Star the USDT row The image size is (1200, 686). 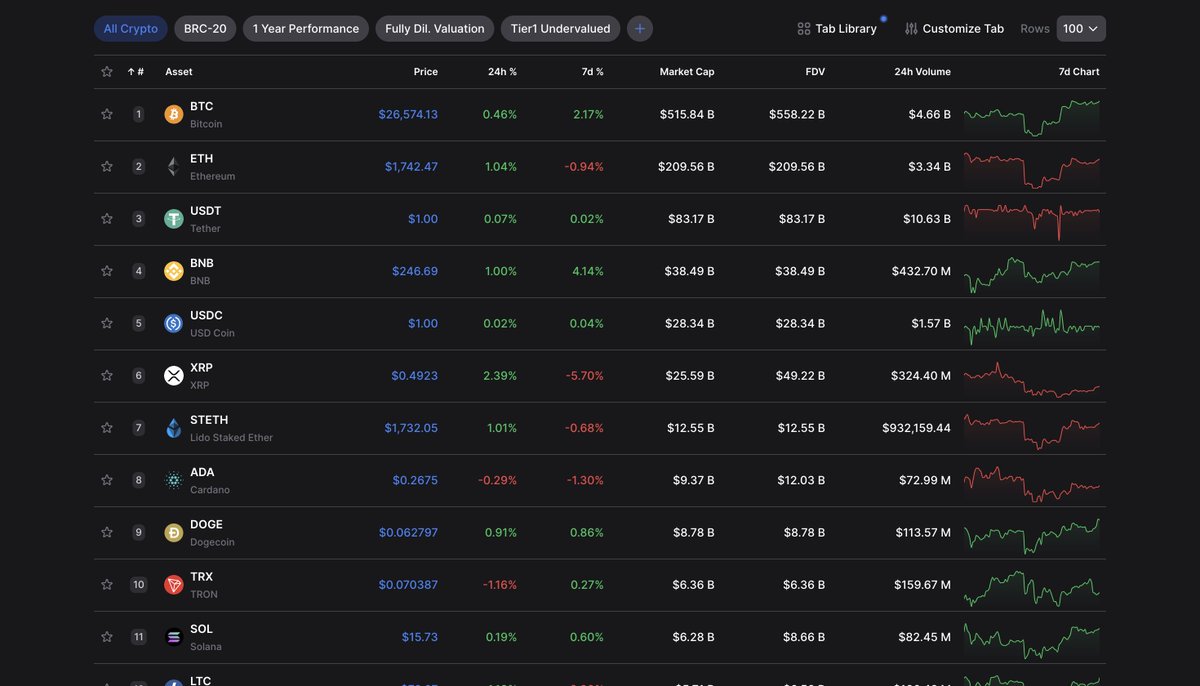(107, 219)
